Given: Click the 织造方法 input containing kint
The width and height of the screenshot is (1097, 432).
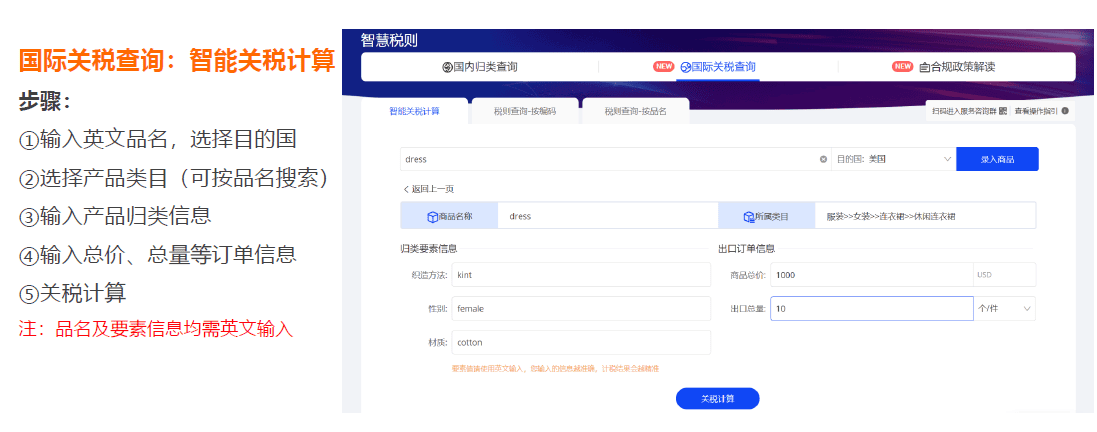Looking at the screenshot, I should 580,275.
